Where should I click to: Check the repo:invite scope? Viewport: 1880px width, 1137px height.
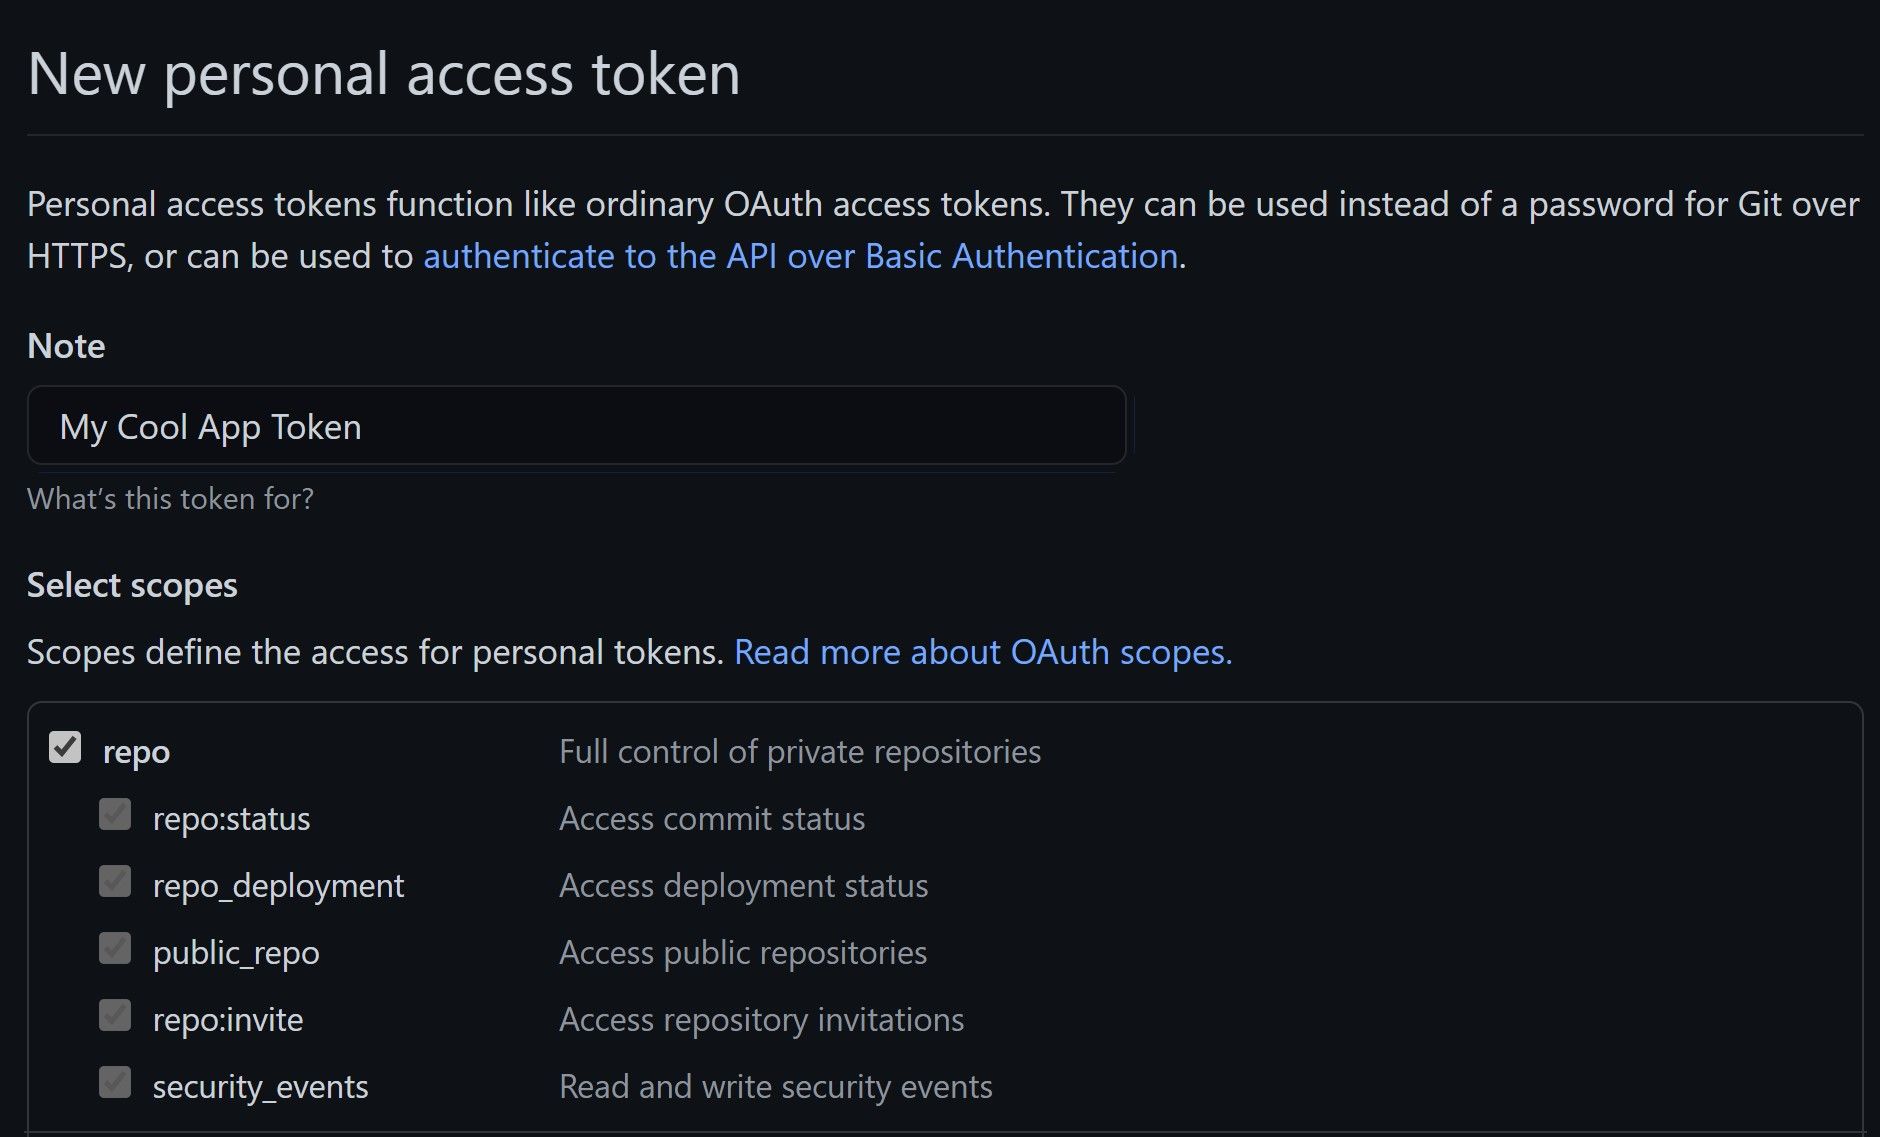(113, 1015)
